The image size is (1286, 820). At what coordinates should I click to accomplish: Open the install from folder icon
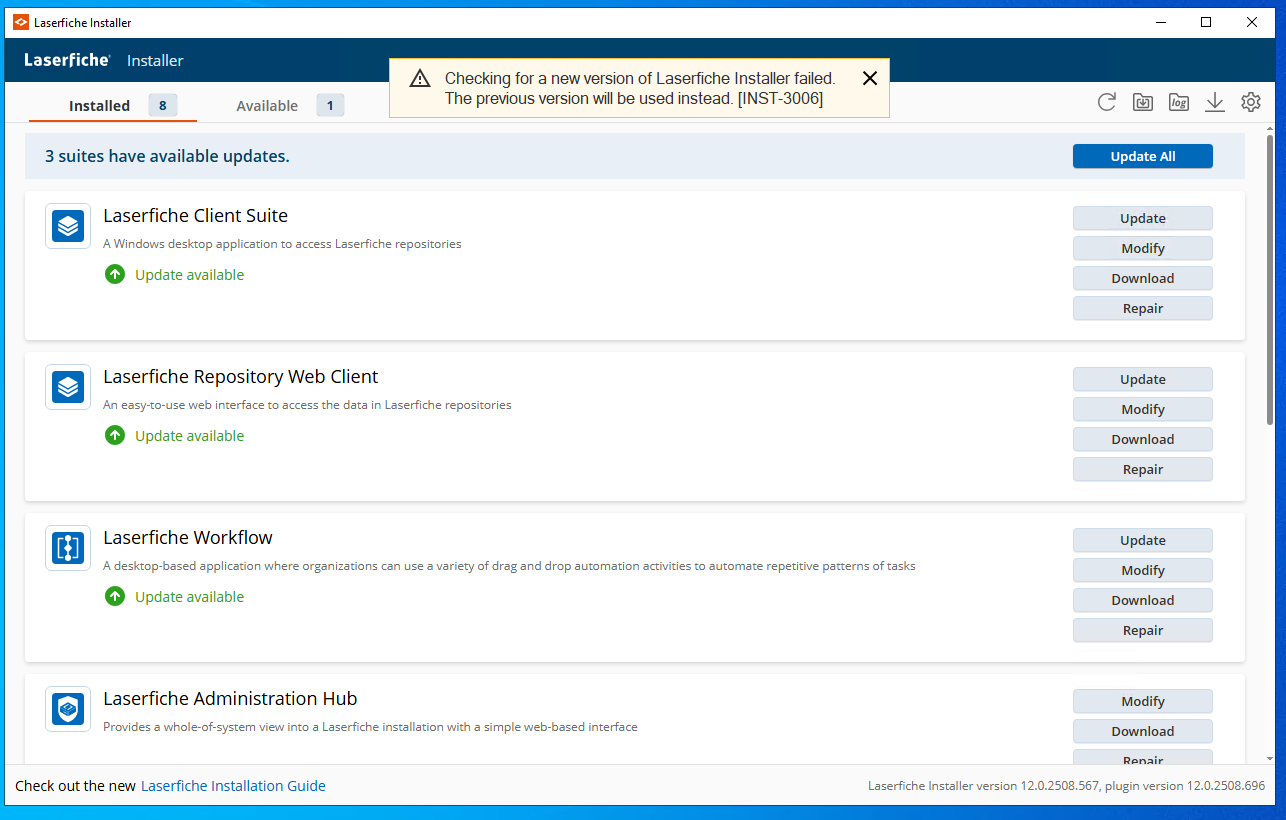[1142, 102]
